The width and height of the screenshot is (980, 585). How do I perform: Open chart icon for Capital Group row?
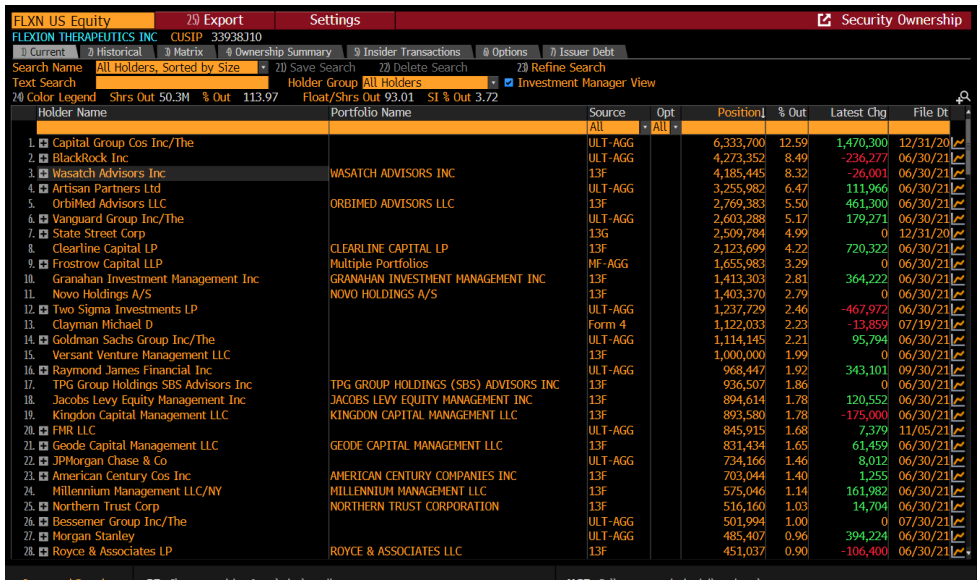(x=958, y=143)
